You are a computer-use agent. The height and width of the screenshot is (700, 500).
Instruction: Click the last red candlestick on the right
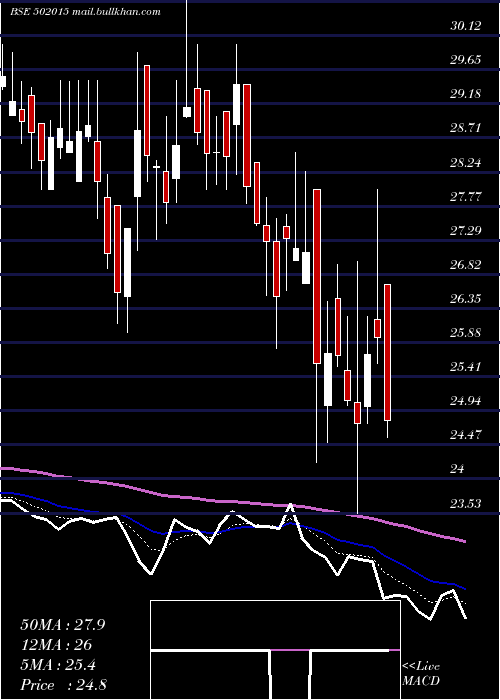click(388, 352)
